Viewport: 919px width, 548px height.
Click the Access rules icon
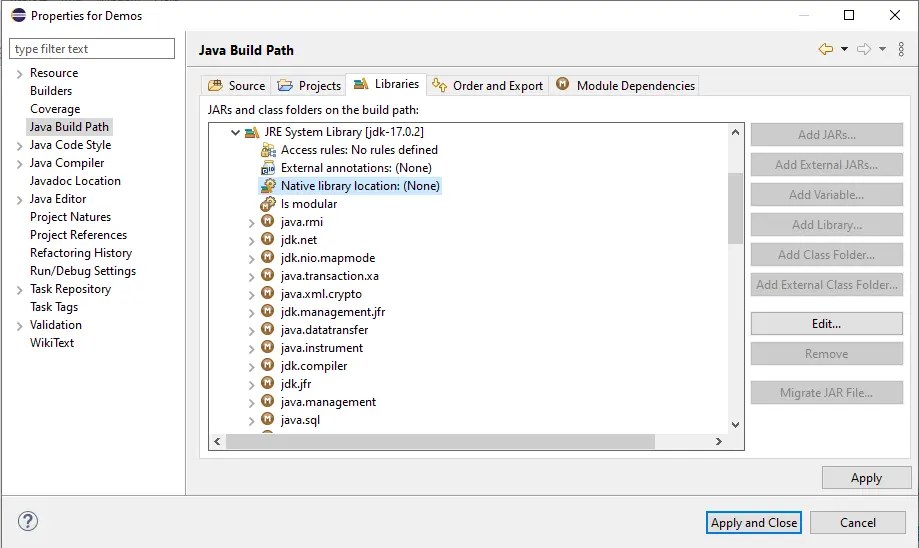tap(268, 150)
